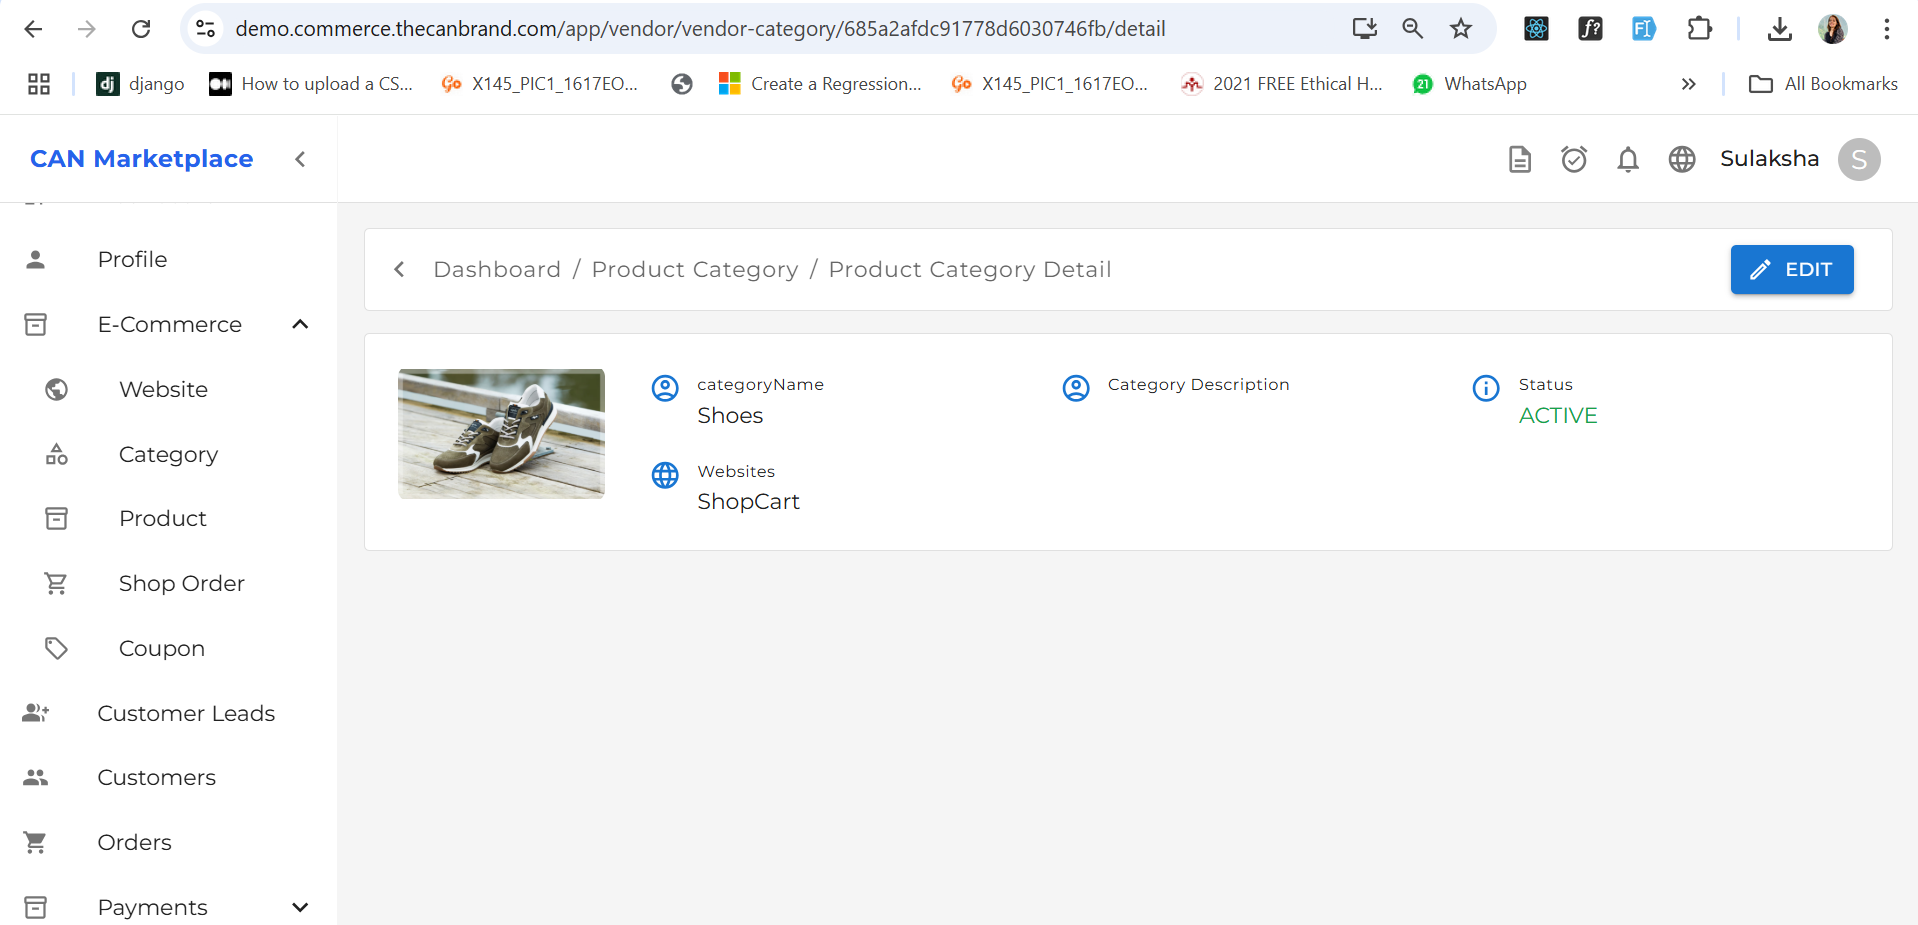Select the Product box icon in sidebar

pos(56,518)
